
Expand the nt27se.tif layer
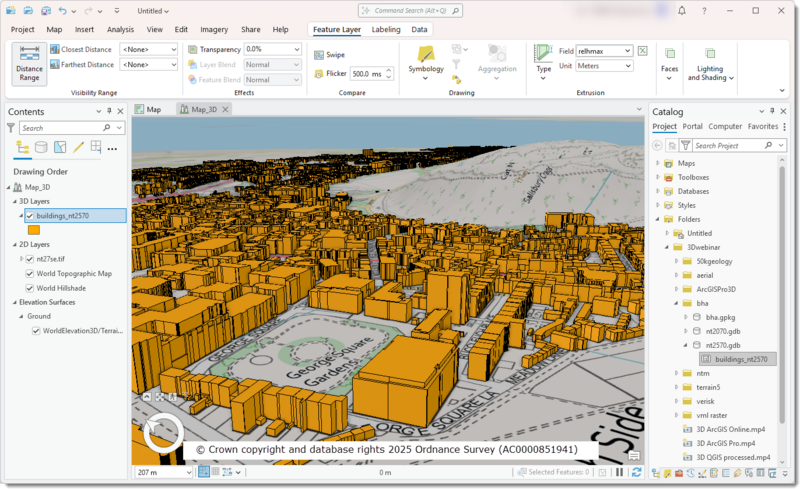click(21, 259)
